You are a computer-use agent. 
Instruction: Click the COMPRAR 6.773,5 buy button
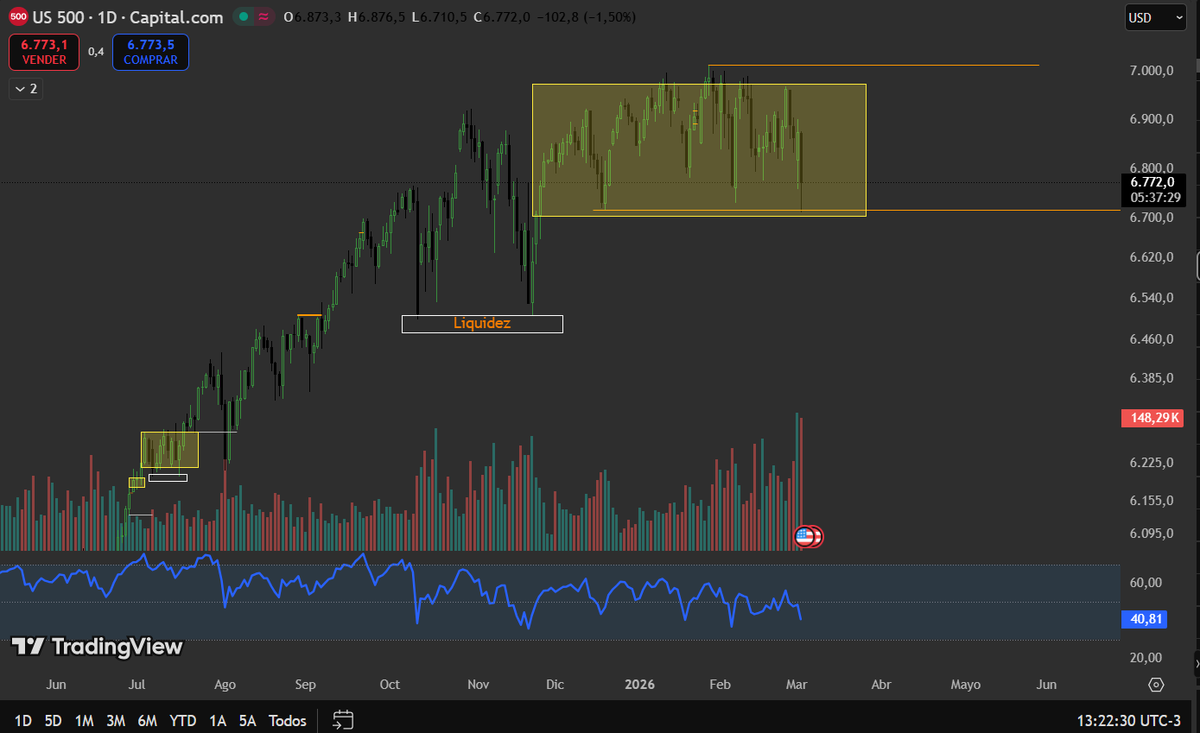tap(150, 52)
